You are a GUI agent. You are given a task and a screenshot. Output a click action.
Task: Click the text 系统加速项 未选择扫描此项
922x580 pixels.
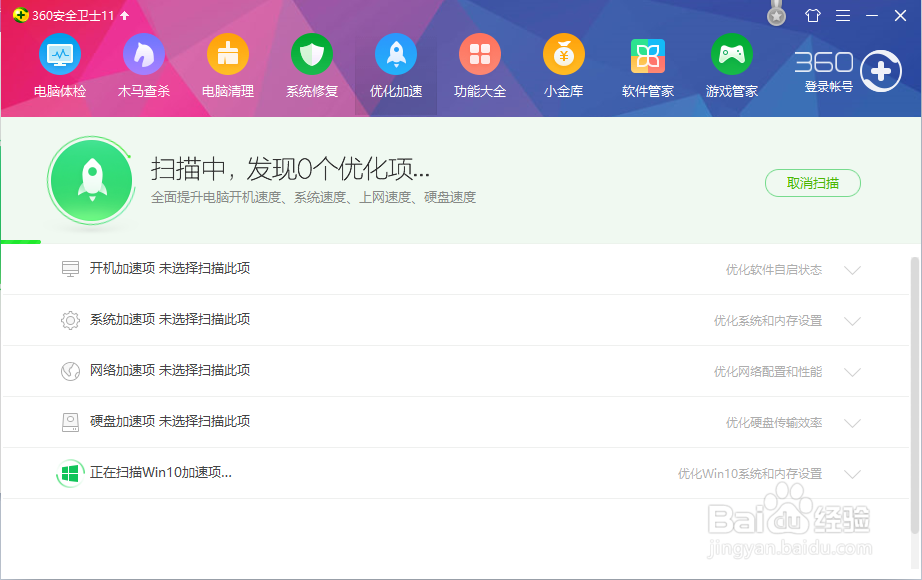coord(170,319)
